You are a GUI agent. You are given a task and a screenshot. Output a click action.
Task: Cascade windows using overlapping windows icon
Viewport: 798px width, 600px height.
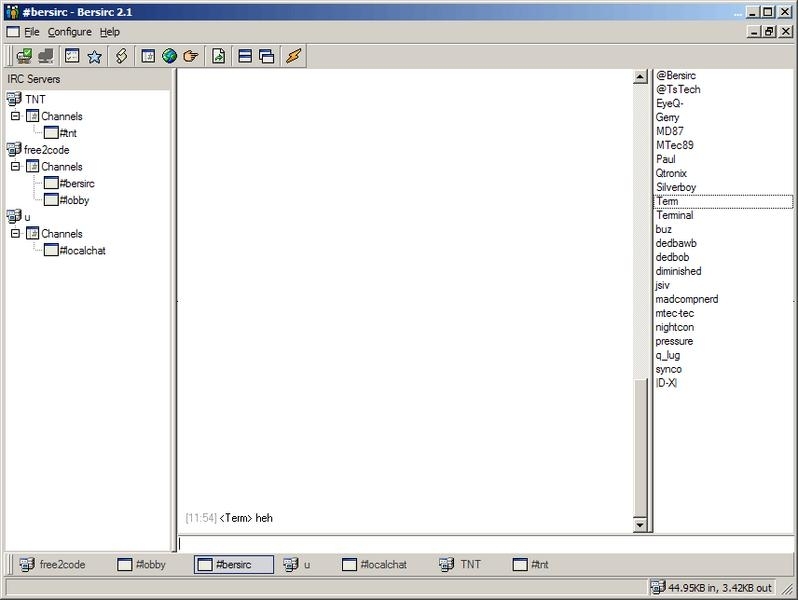tap(267, 56)
